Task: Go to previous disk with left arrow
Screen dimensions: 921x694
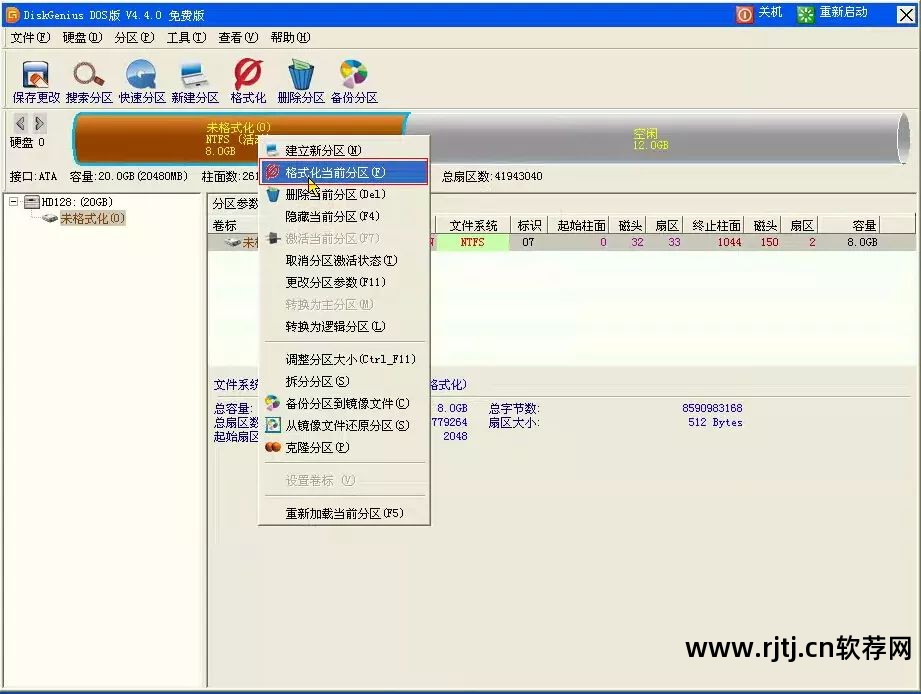Action: click(x=21, y=123)
